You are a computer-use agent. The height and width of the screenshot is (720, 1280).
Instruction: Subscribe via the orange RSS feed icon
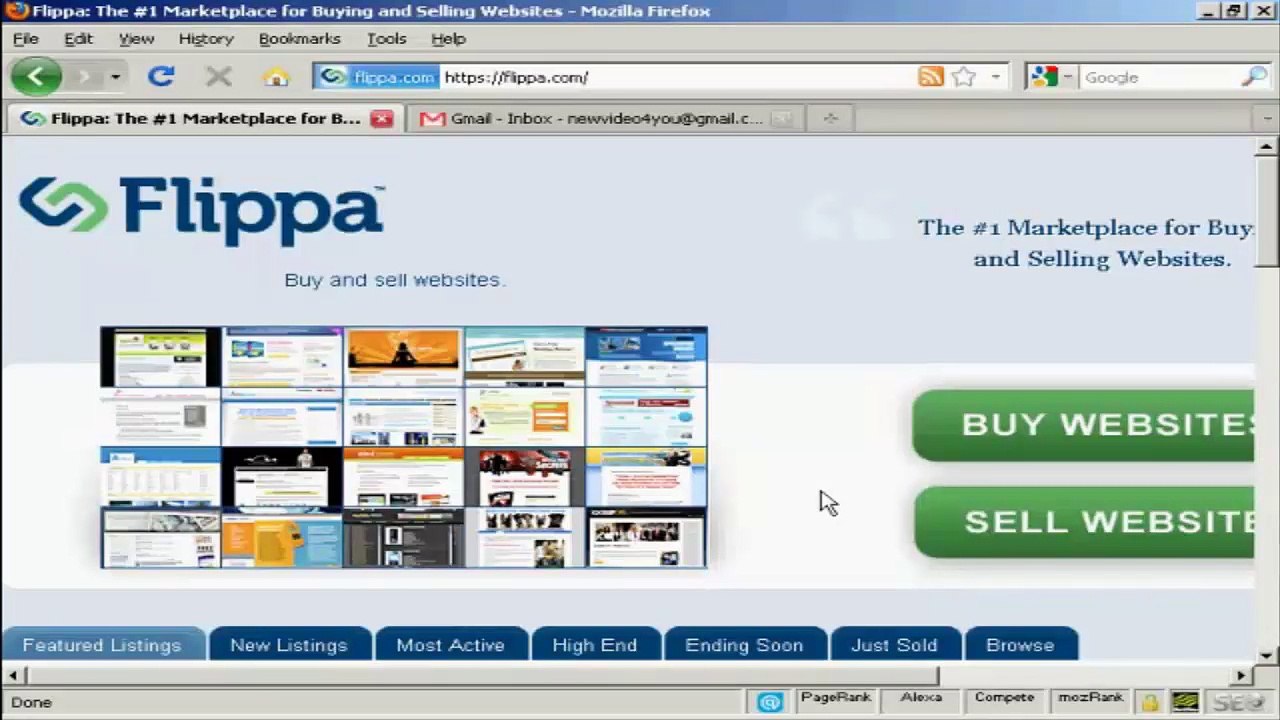[x=931, y=77]
